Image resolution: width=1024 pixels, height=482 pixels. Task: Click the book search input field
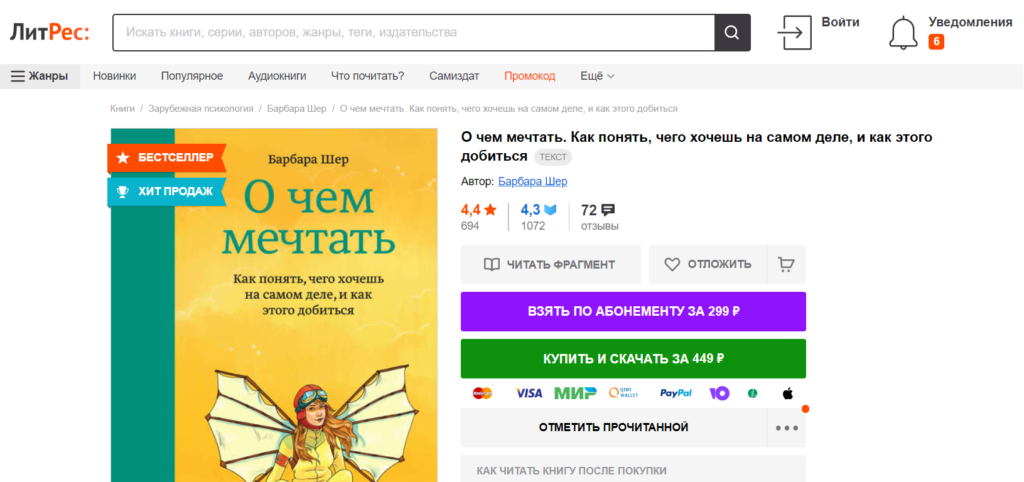pos(413,32)
